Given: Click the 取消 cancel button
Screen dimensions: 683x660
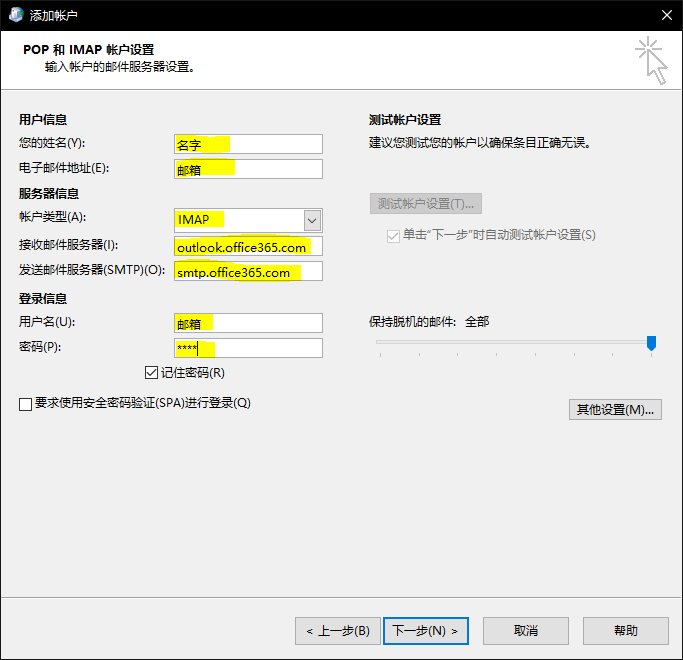Looking at the screenshot, I should coord(526,631).
